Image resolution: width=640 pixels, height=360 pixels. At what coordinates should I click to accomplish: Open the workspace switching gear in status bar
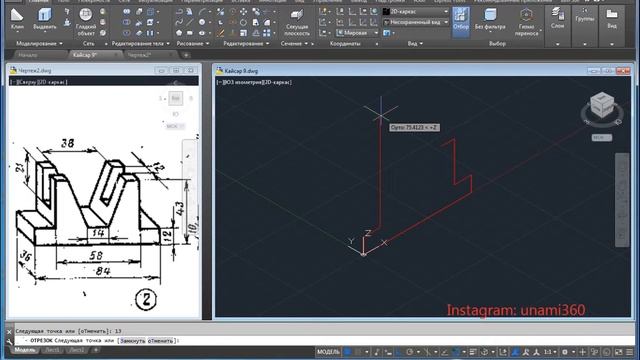tap(565, 351)
